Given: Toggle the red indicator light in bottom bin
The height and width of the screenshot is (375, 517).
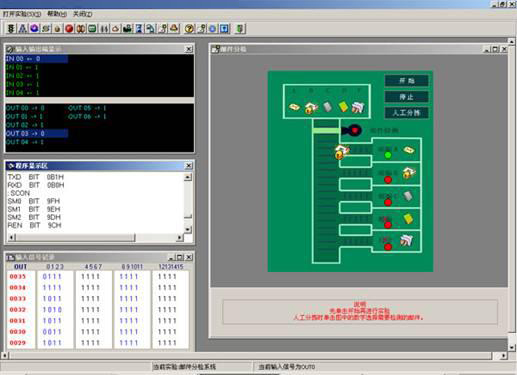Looking at the screenshot, I should click(388, 247).
